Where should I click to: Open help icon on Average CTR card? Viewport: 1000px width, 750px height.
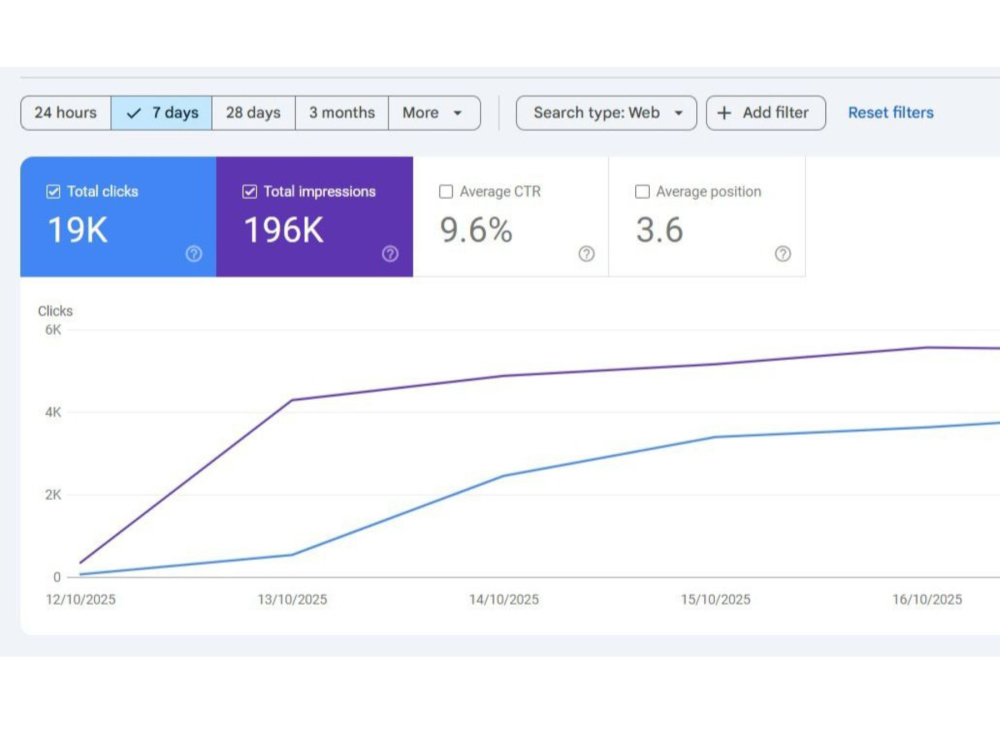[587, 254]
